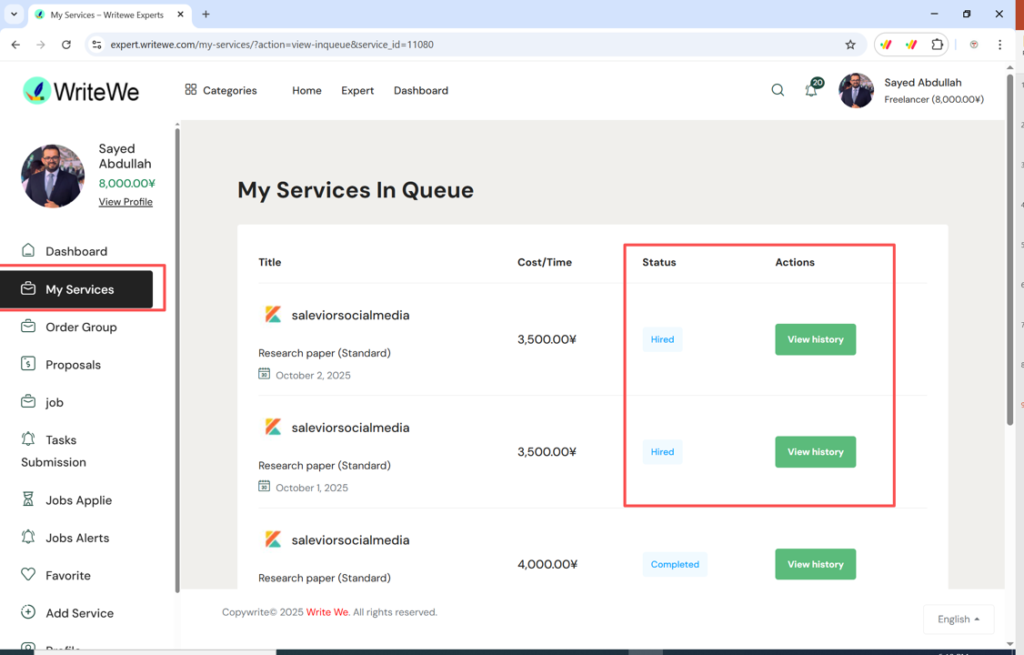This screenshot has height=655, width=1024.
Task: Open the notifications bell icon
Action: tap(811, 90)
